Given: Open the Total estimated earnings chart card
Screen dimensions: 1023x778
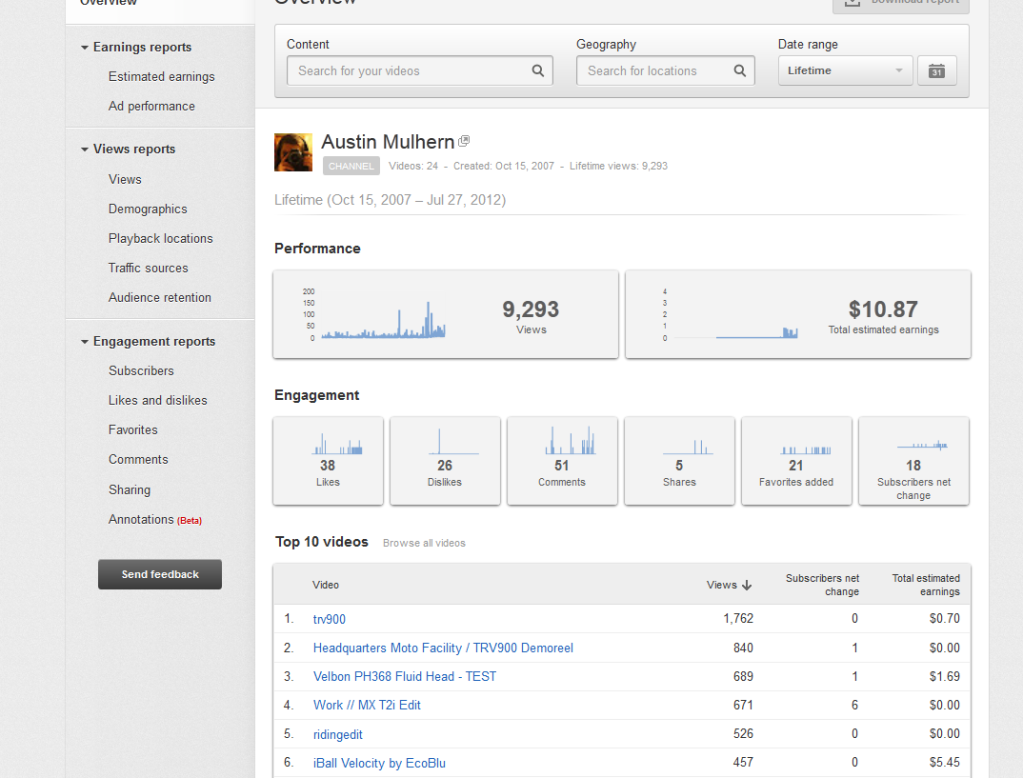Looking at the screenshot, I should (x=798, y=314).
